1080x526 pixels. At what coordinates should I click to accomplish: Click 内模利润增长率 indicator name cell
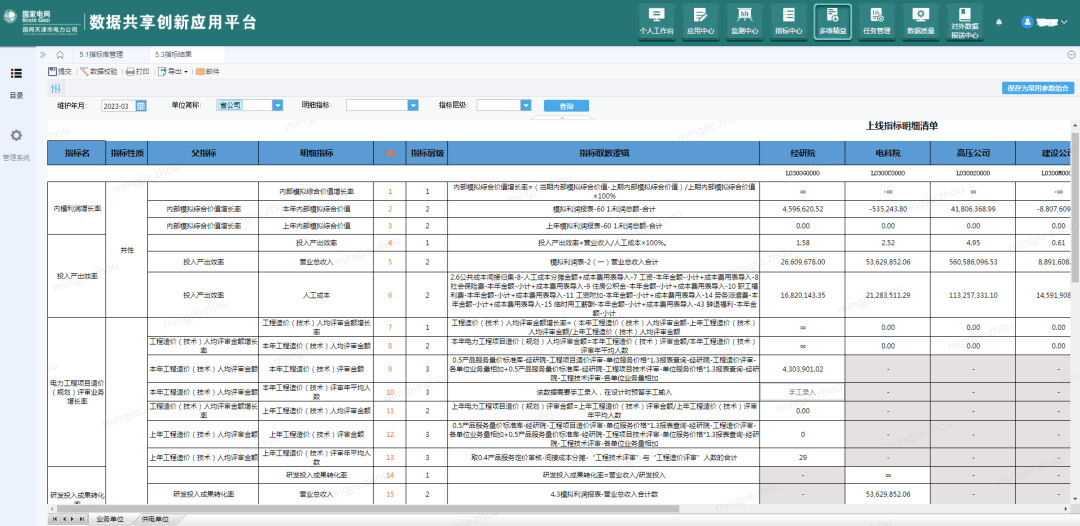point(76,208)
